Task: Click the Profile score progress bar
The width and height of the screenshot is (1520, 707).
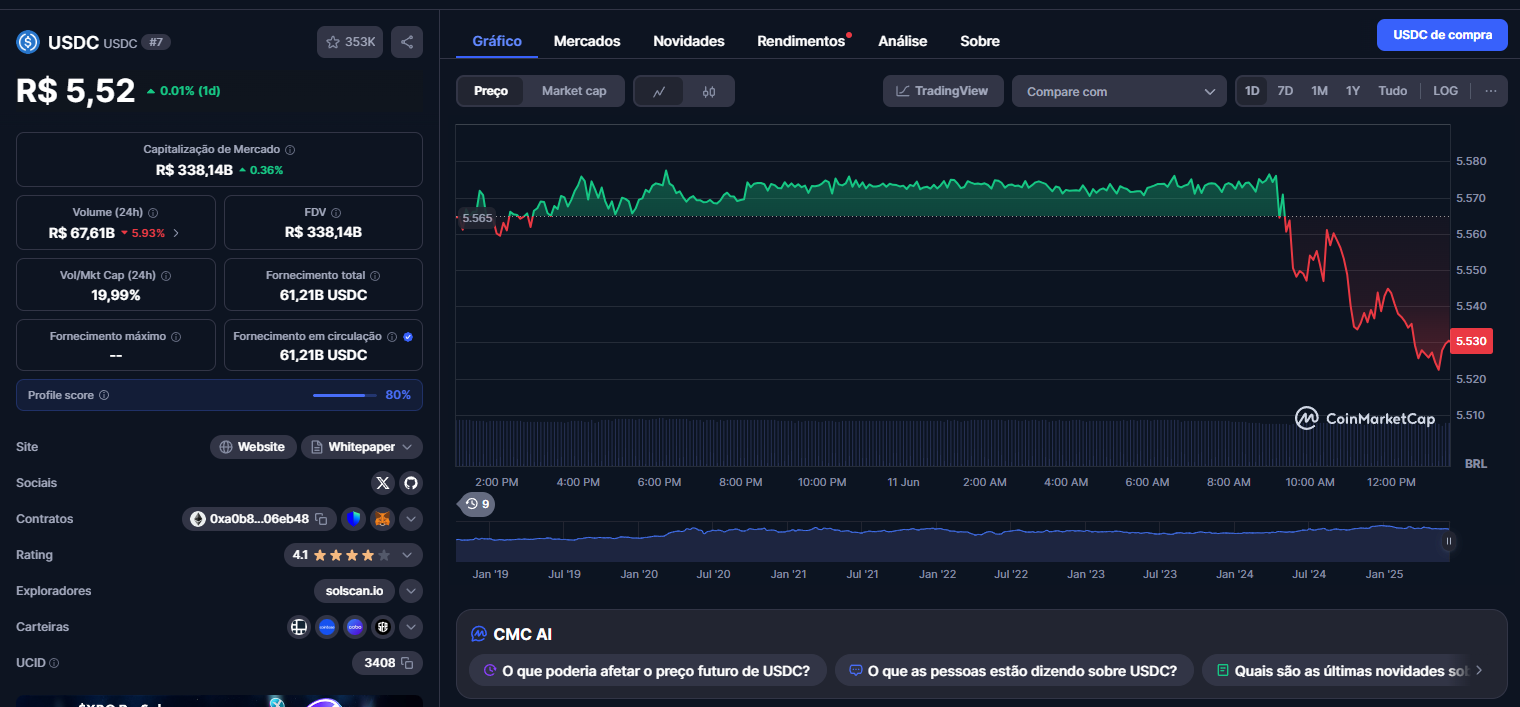Action: tap(345, 395)
